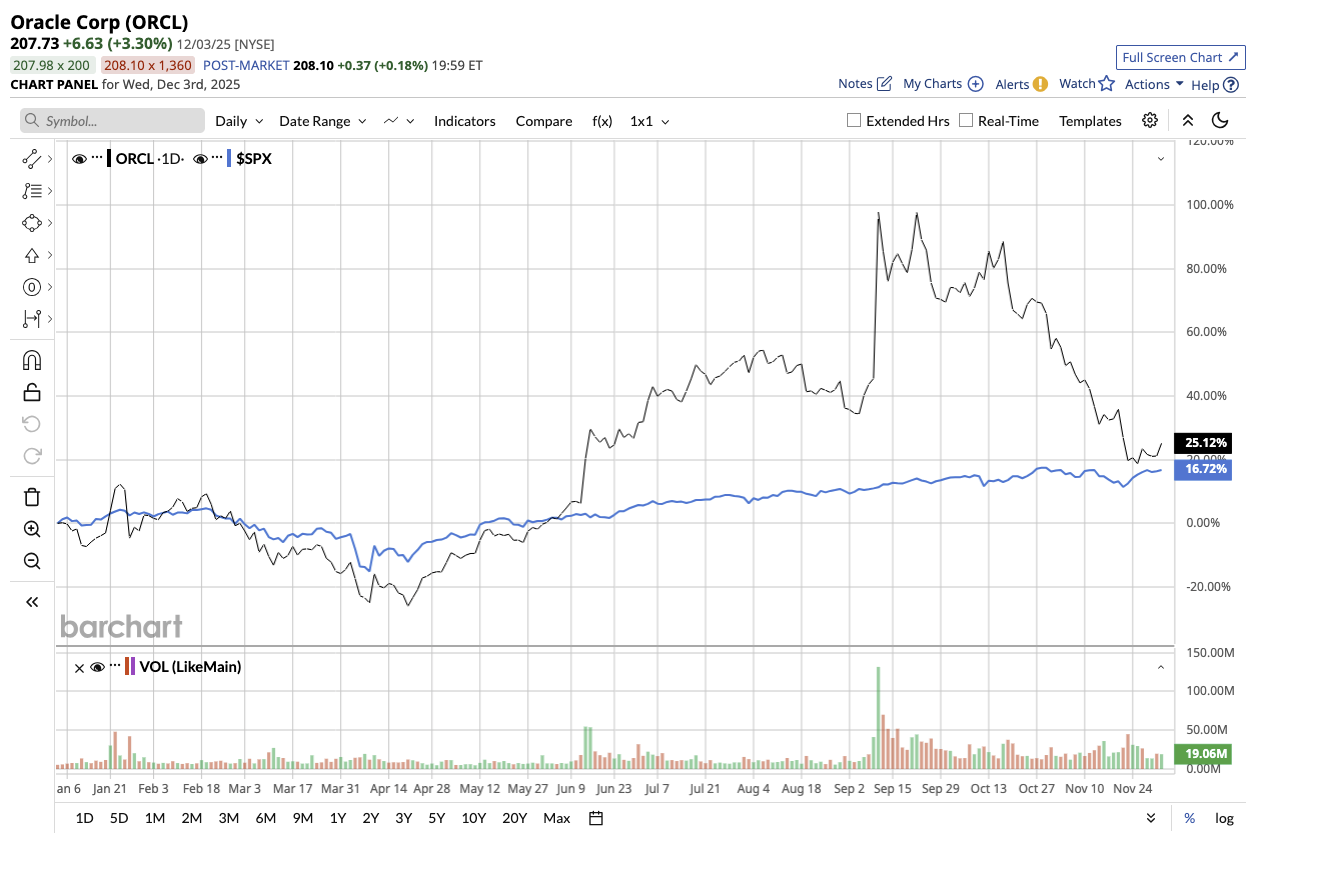Screen dimensions: 1338x876
Task: Zoom out using the magnifier minus icon
Action: click(32, 561)
